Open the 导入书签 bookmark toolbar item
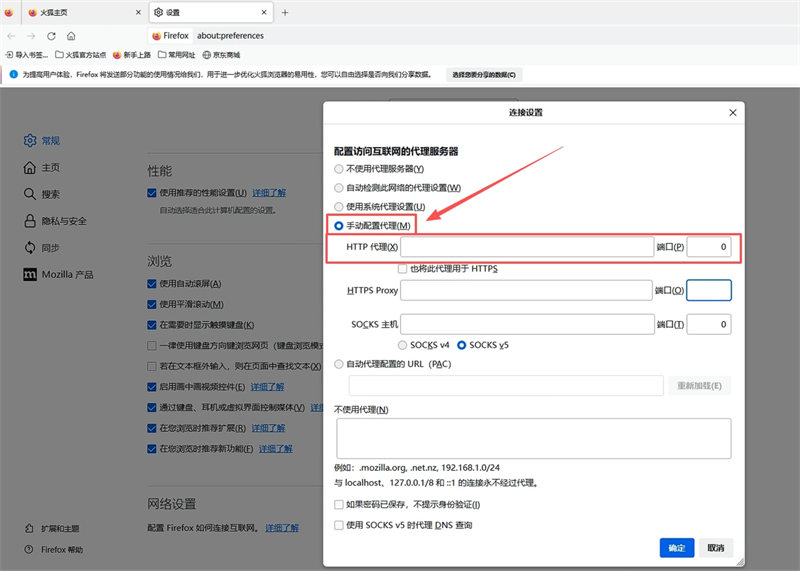Image resolution: width=800 pixels, height=571 pixels. [x=27, y=55]
